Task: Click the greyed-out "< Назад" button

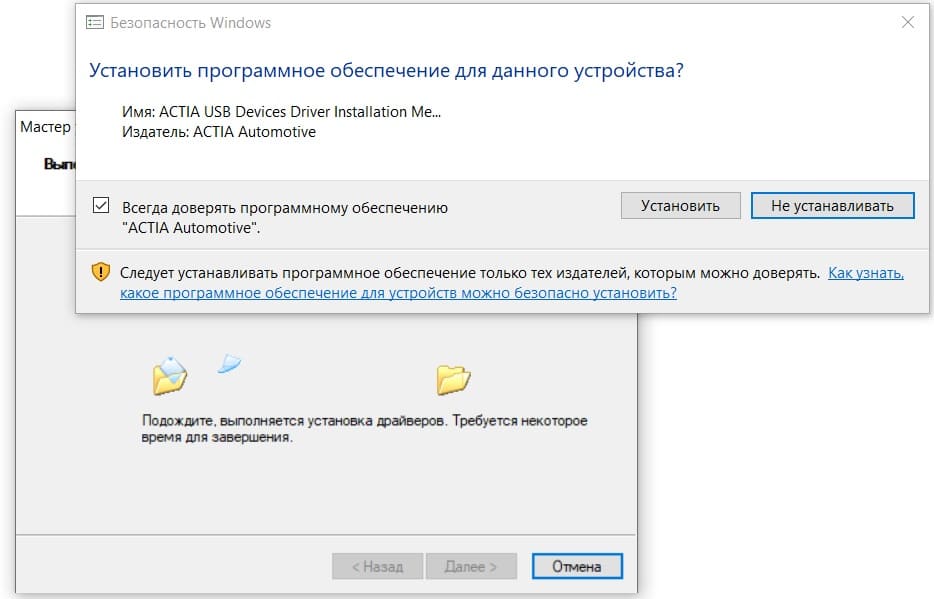Action: click(376, 566)
